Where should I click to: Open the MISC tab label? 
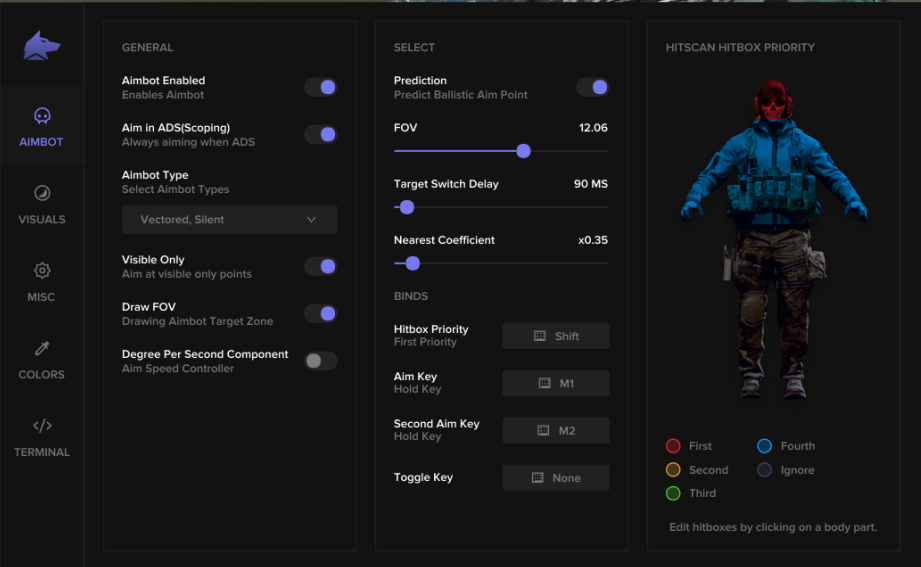tap(41, 297)
